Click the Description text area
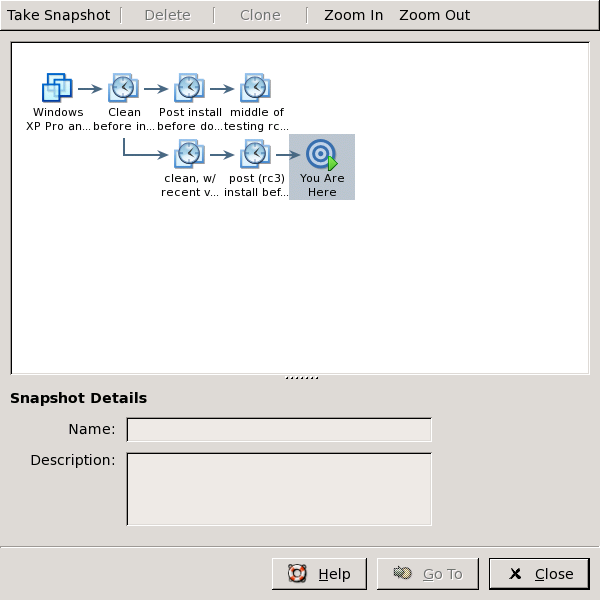Image resolution: width=600 pixels, height=600 pixels. (x=279, y=489)
